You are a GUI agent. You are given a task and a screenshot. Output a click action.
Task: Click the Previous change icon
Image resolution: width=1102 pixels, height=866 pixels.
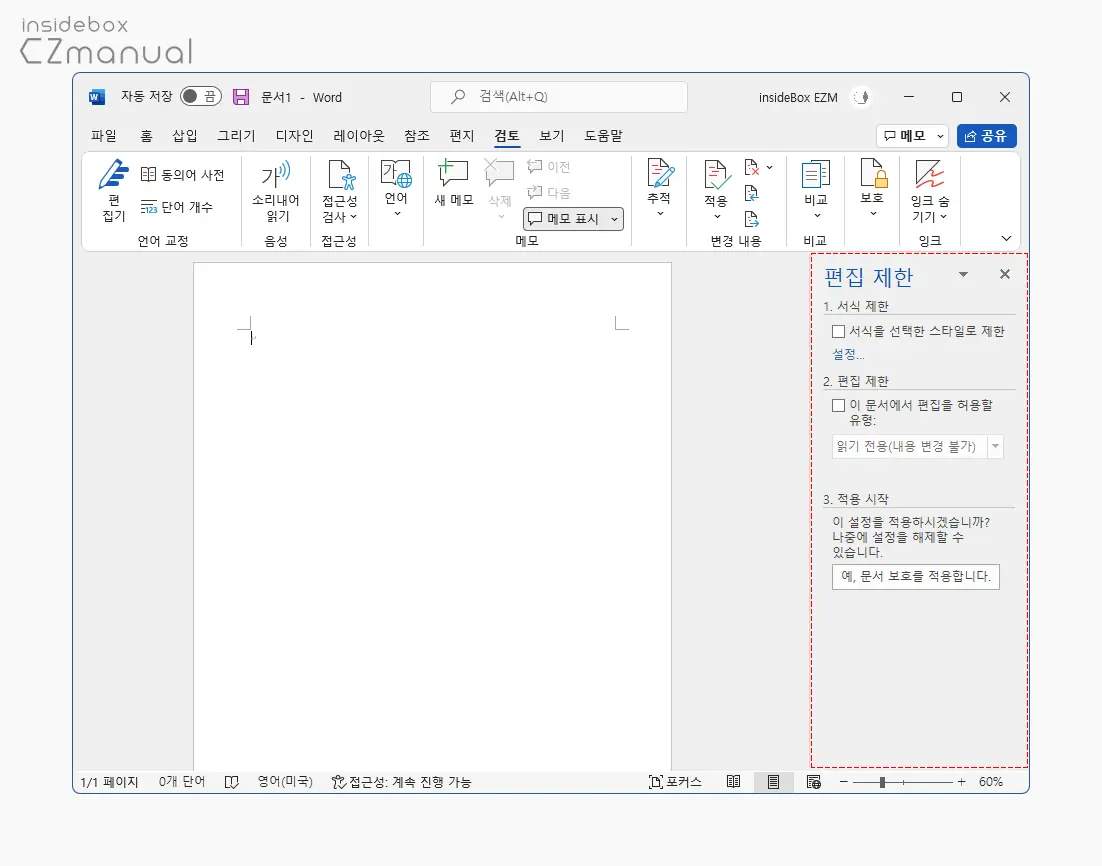[x=751, y=193]
